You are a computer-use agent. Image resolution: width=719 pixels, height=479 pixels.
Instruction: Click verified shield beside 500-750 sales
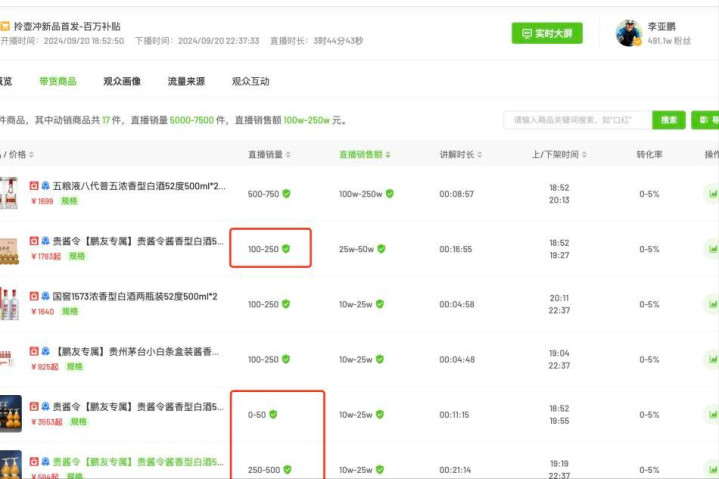pyautogui.click(x=286, y=193)
